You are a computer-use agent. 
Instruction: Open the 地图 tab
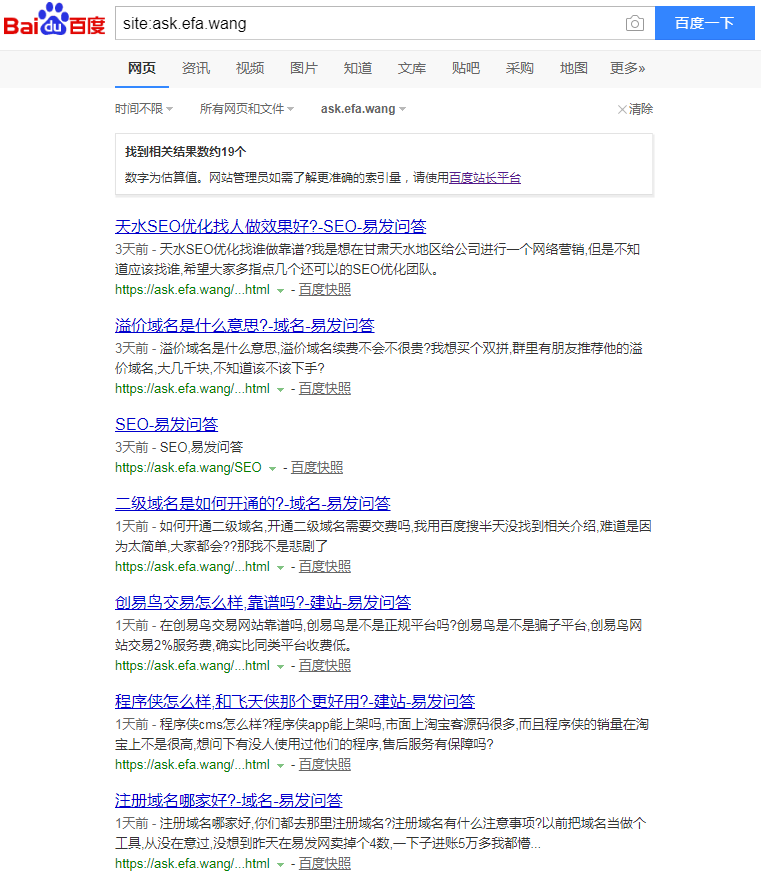click(573, 68)
